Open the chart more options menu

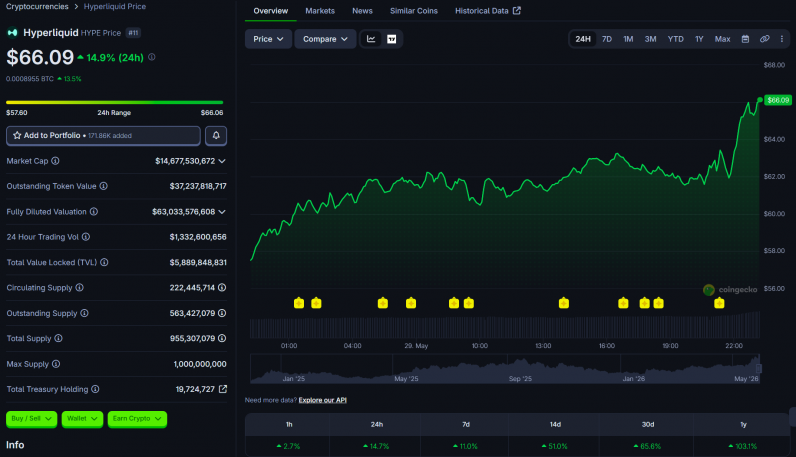(x=782, y=39)
